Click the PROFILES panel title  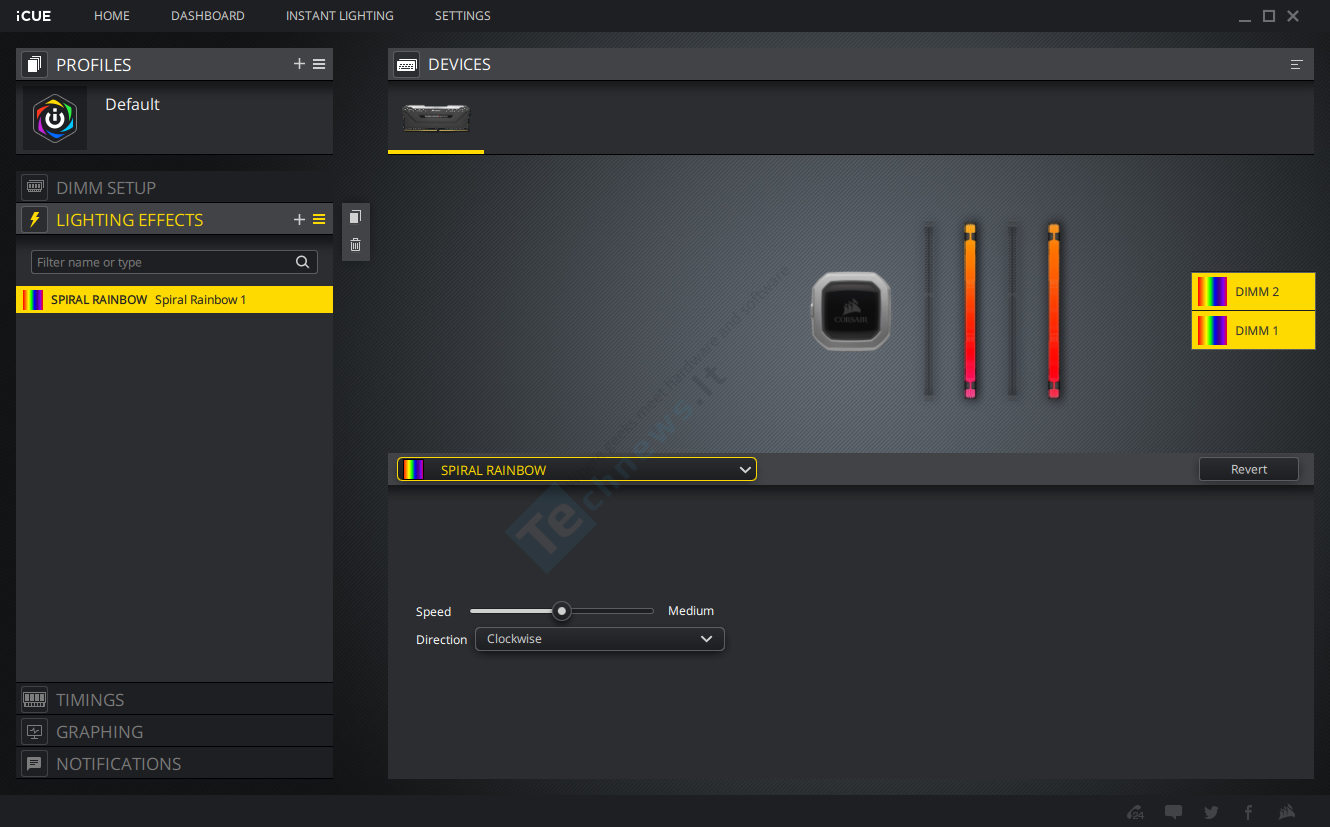[94, 64]
